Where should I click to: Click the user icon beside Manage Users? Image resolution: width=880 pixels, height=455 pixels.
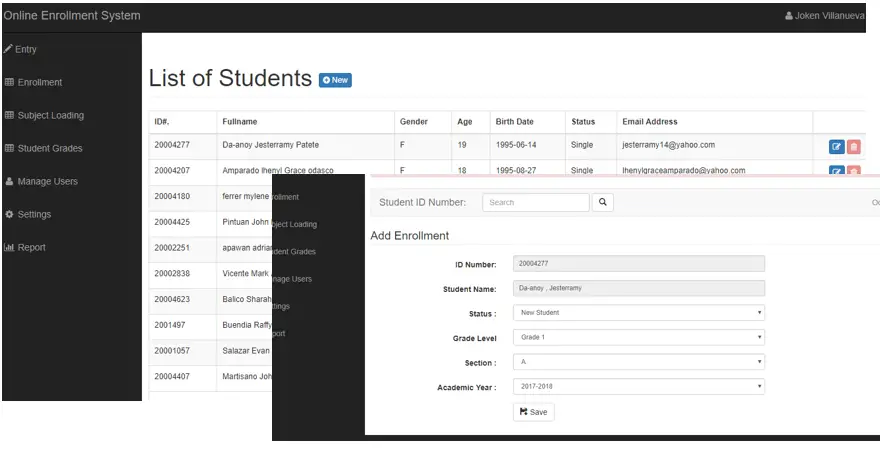(x=9, y=181)
